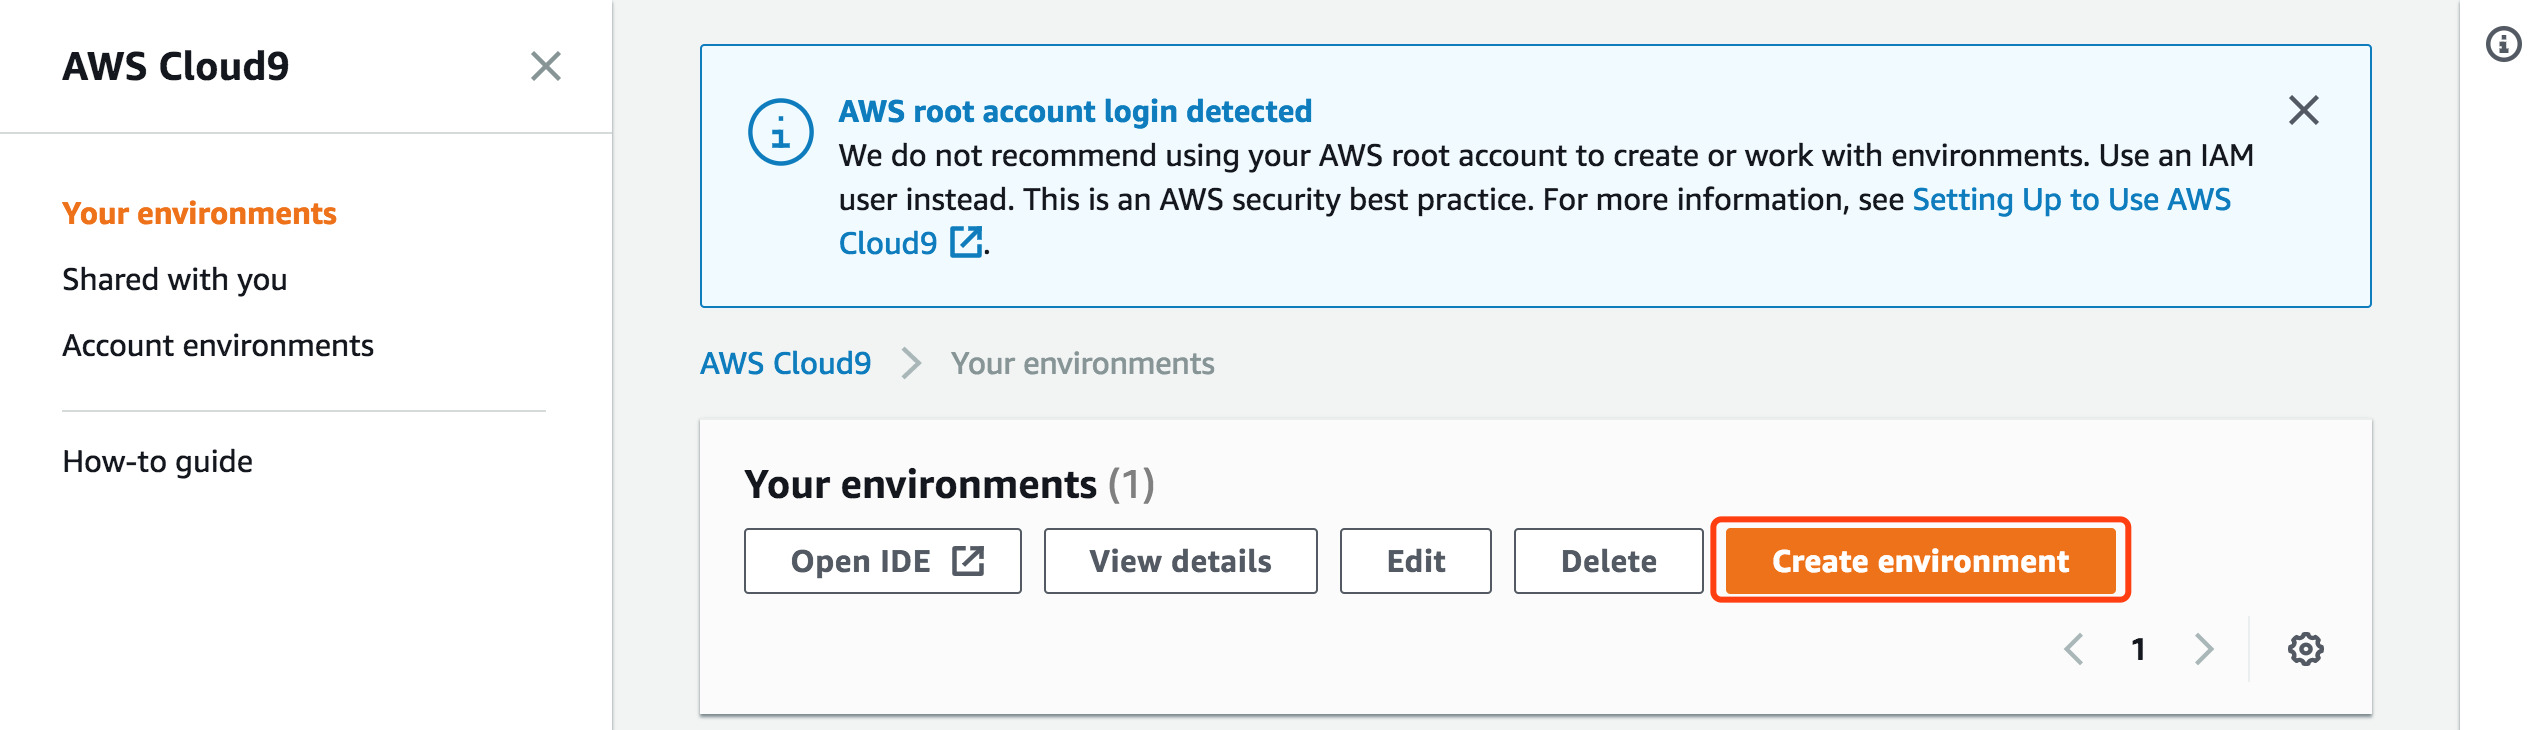Select page number 1 in pagination

click(2138, 649)
